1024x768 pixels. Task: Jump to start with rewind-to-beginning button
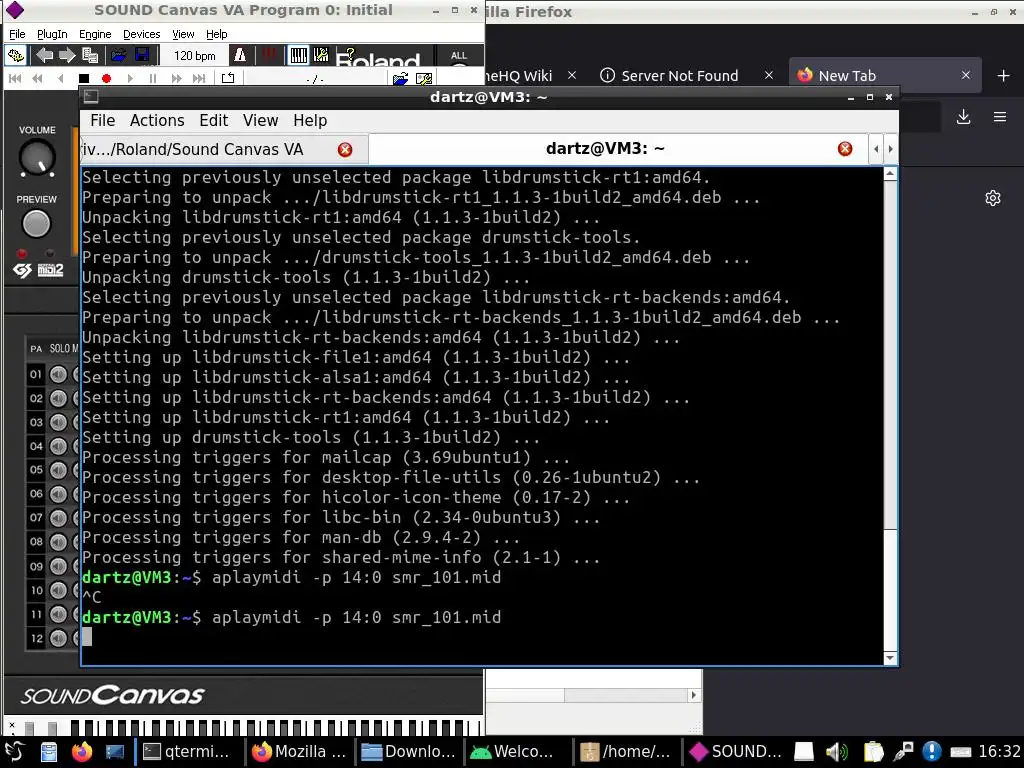[15, 78]
